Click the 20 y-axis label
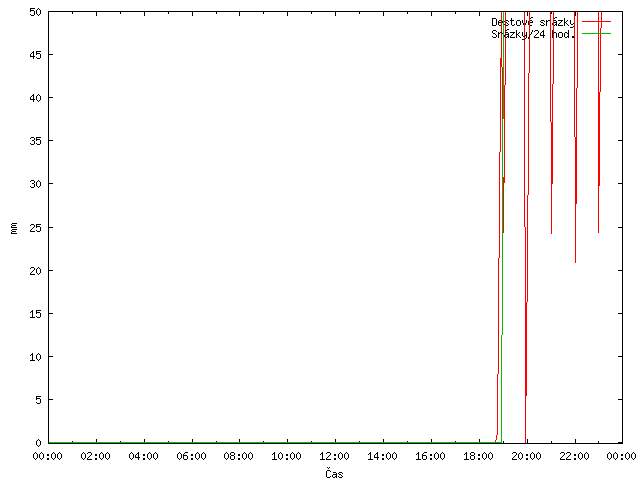The width and height of the screenshot is (640, 480). point(36,271)
